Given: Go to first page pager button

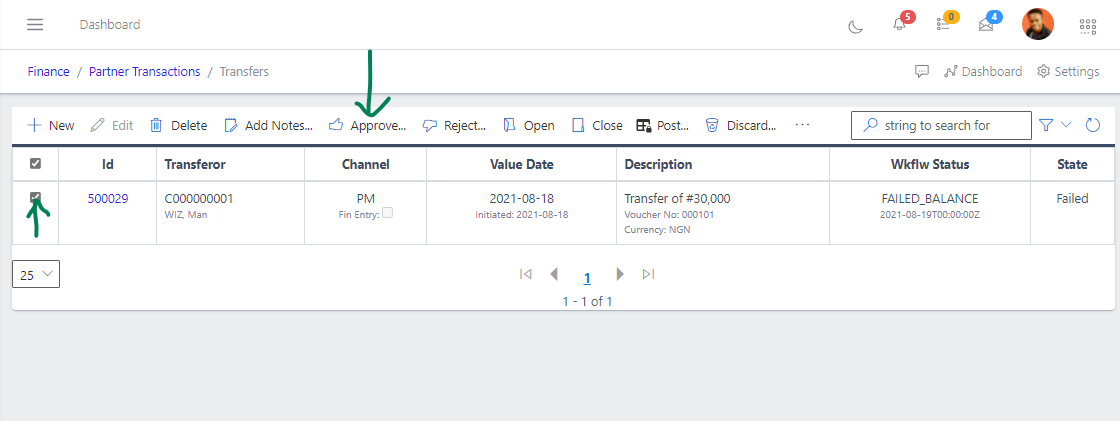Looking at the screenshot, I should 526,274.
